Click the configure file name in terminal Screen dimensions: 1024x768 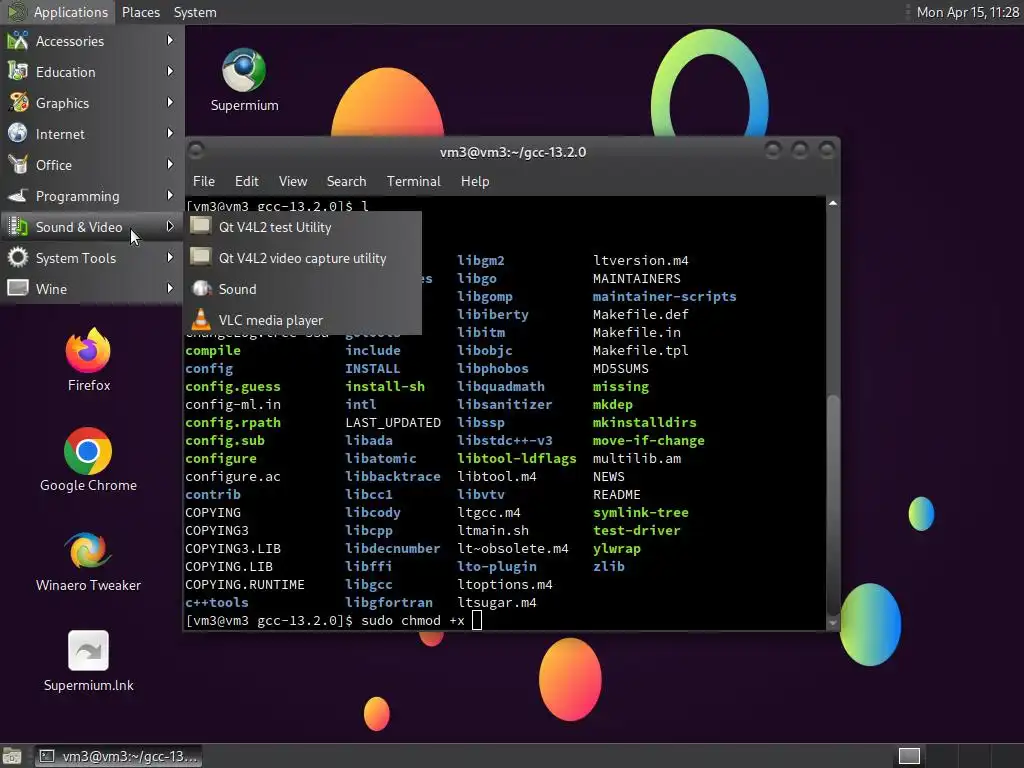[x=221, y=458]
